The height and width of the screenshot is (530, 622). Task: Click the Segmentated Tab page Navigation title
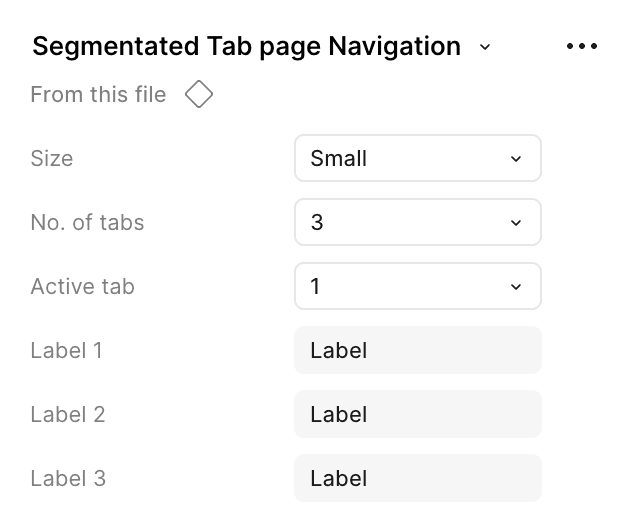pos(246,46)
